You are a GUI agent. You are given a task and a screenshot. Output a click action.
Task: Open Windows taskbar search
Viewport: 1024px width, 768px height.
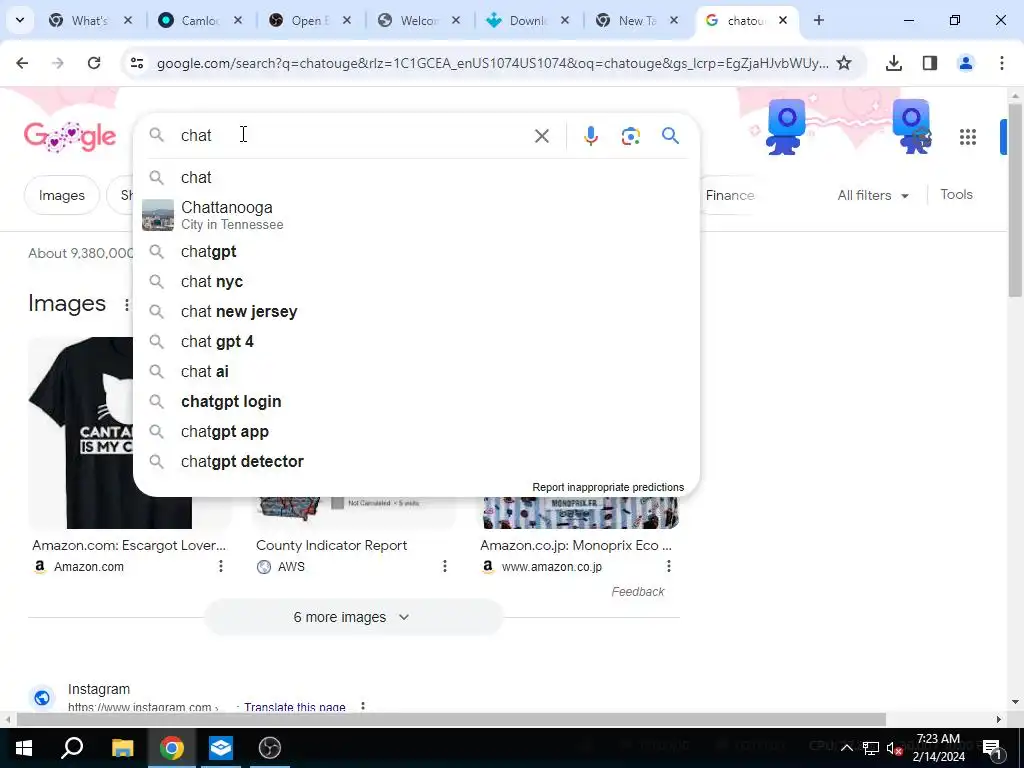pos(72,748)
